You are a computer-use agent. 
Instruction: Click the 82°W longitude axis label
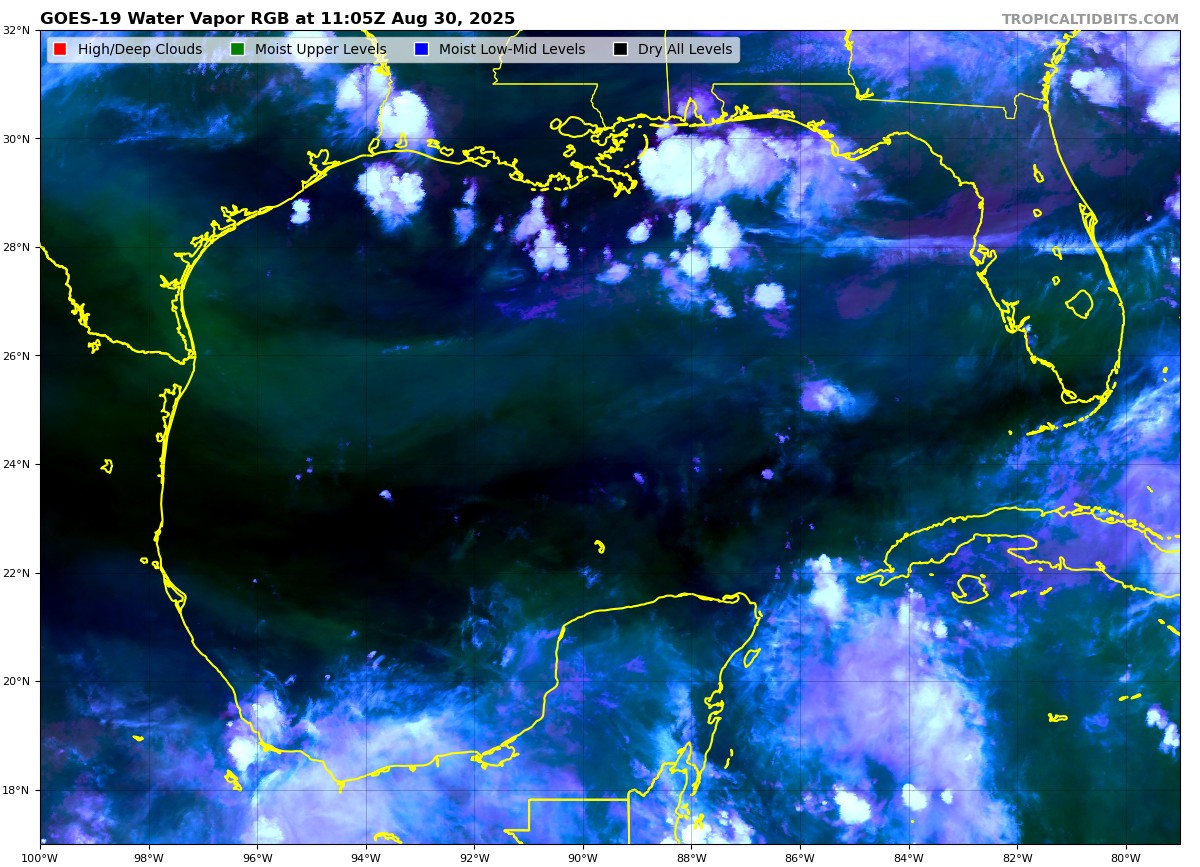tap(1017, 857)
